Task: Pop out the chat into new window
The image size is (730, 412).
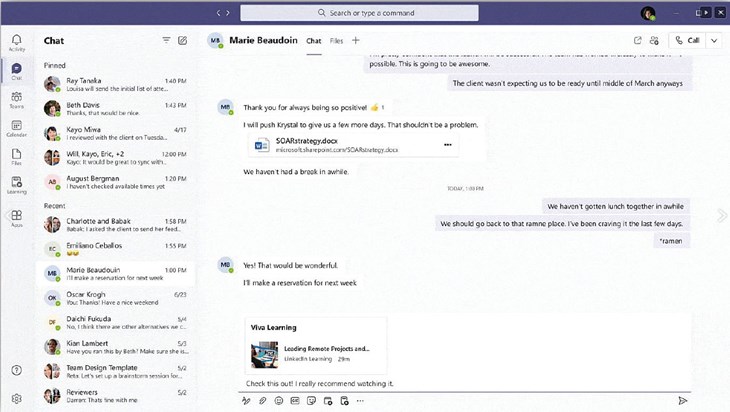Action: [x=638, y=41]
